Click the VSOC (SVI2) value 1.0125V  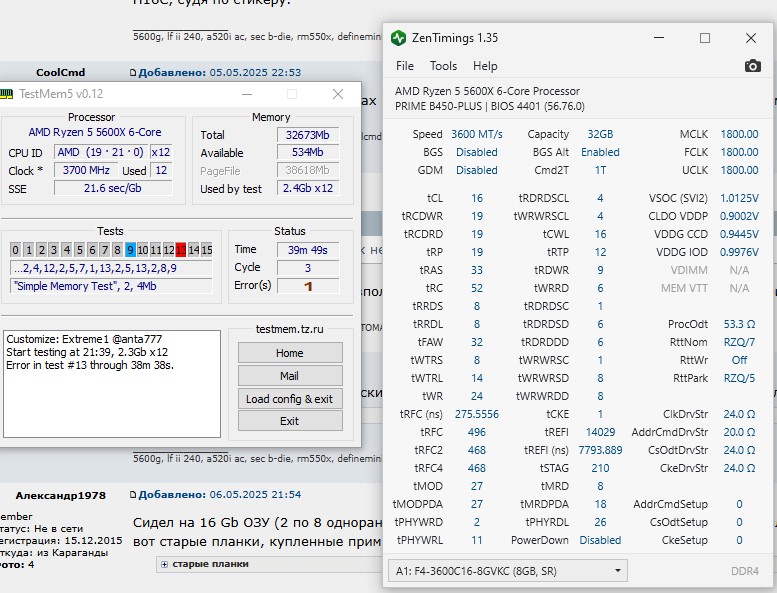pos(739,198)
